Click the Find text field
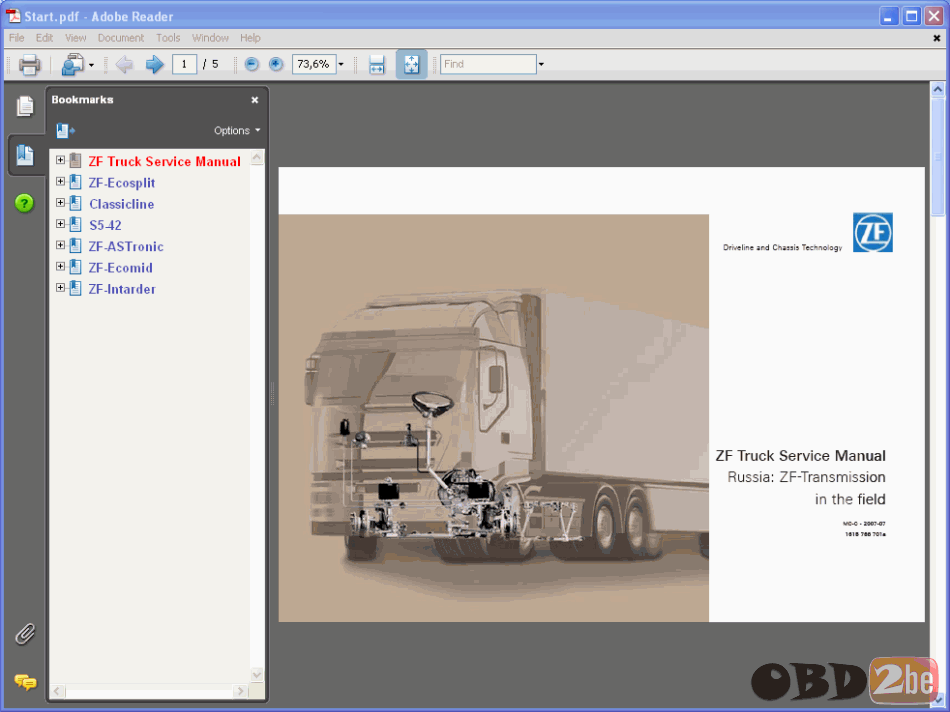Screen dimensions: 950x712 pyautogui.click(x=488, y=64)
